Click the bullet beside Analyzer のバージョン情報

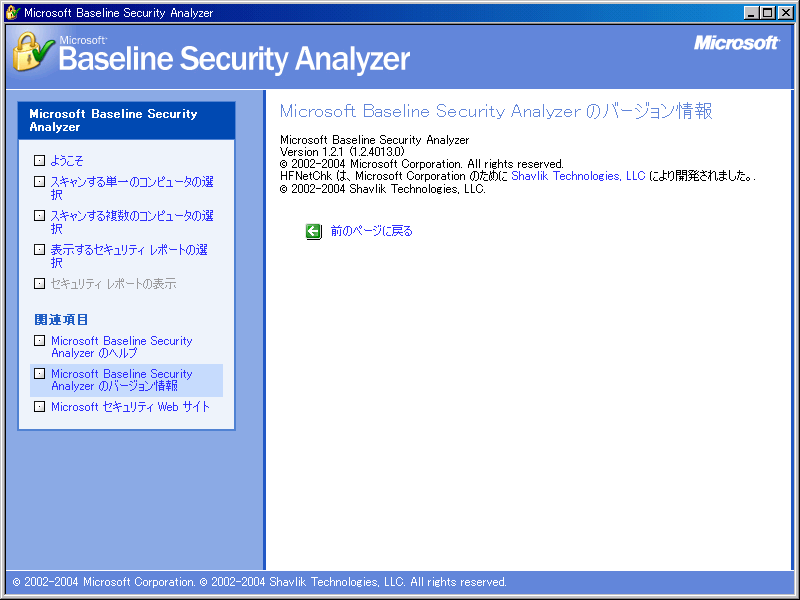click(x=39, y=373)
